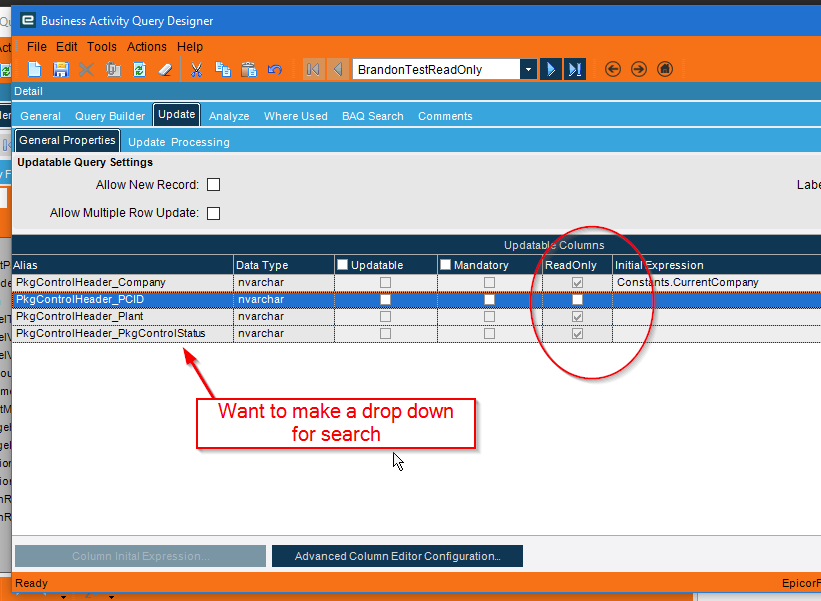Viewport: 821px width, 601px height.
Task: Sort by the Alias column header
Action: (123, 265)
